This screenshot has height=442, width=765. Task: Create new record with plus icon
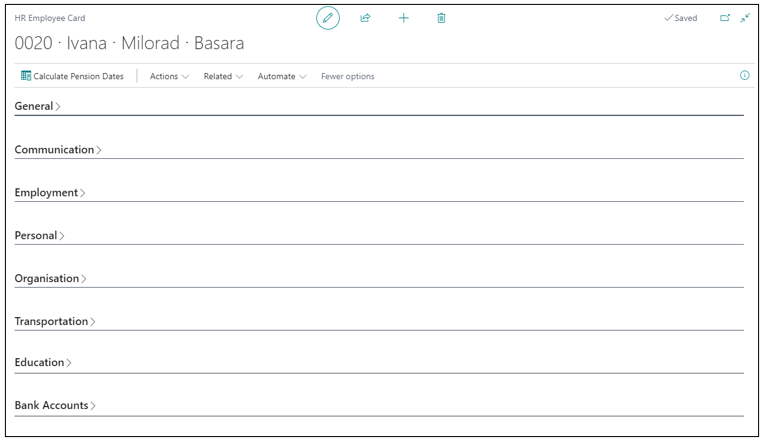[403, 18]
